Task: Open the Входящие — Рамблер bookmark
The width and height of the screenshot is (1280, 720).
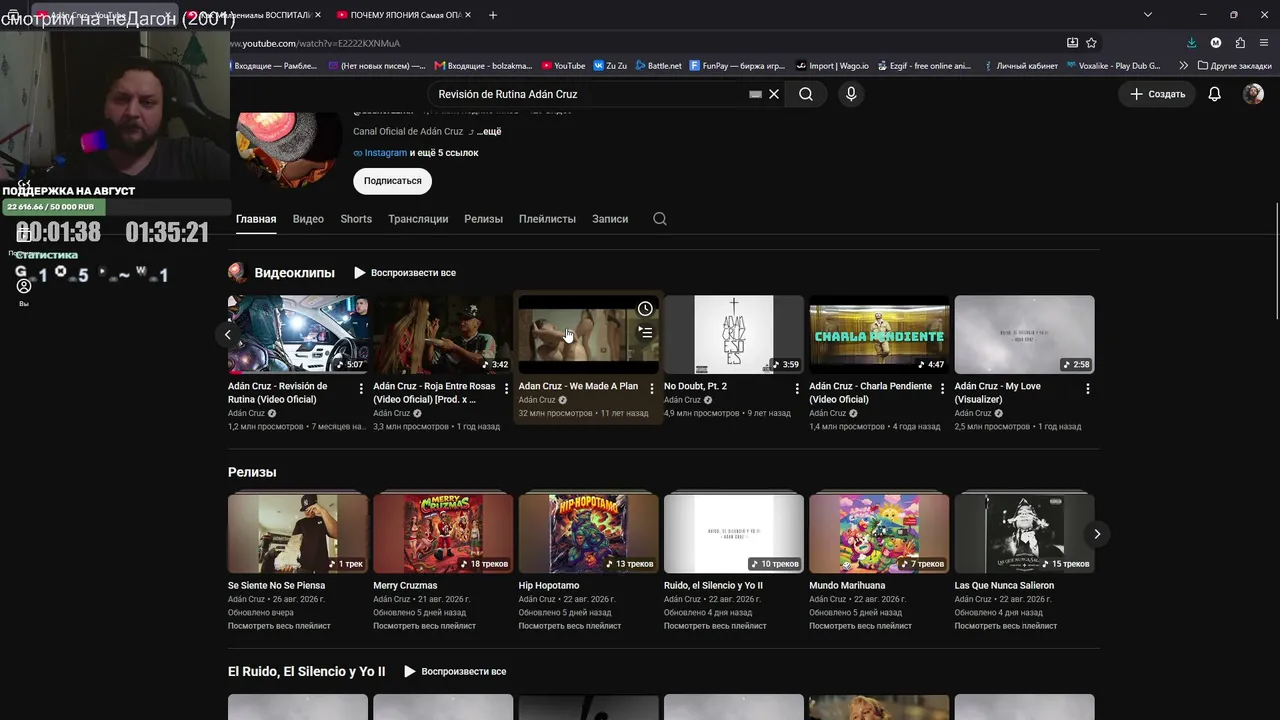Action: pyautogui.click(x=274, y=66)
